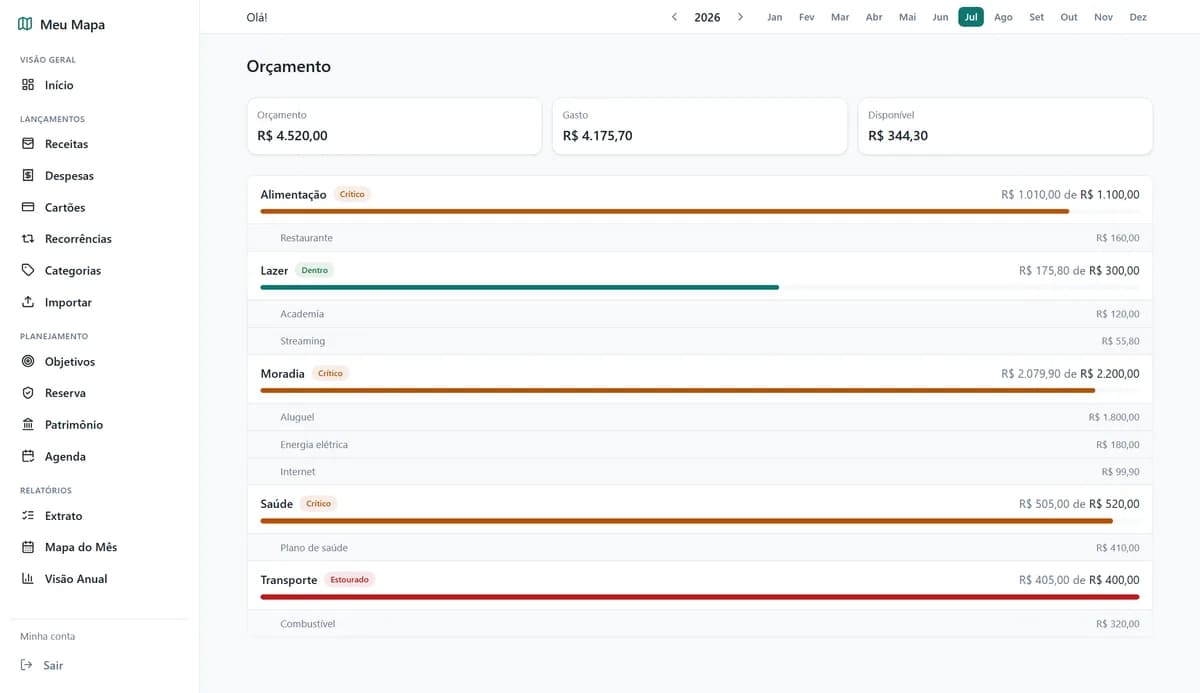Click the Meu Mapa logo icon

[25, 24]
